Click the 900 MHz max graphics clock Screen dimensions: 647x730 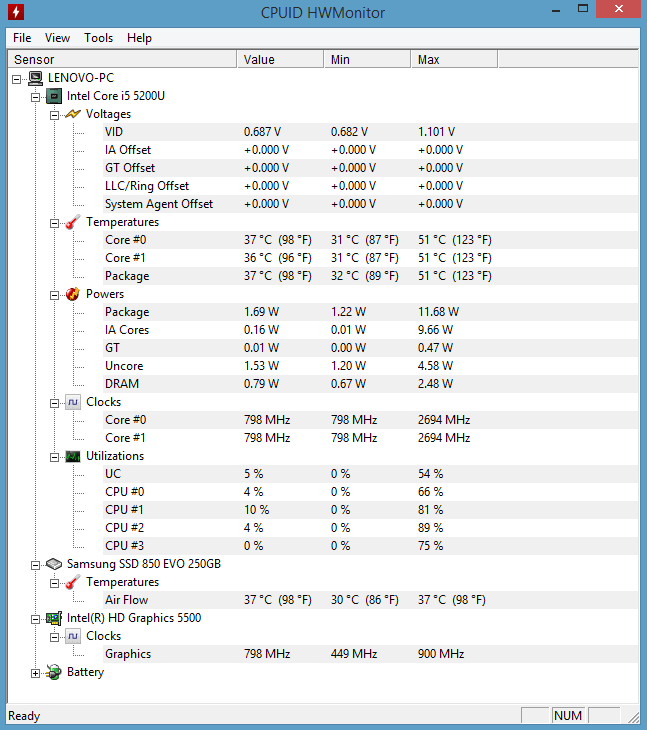441,654
